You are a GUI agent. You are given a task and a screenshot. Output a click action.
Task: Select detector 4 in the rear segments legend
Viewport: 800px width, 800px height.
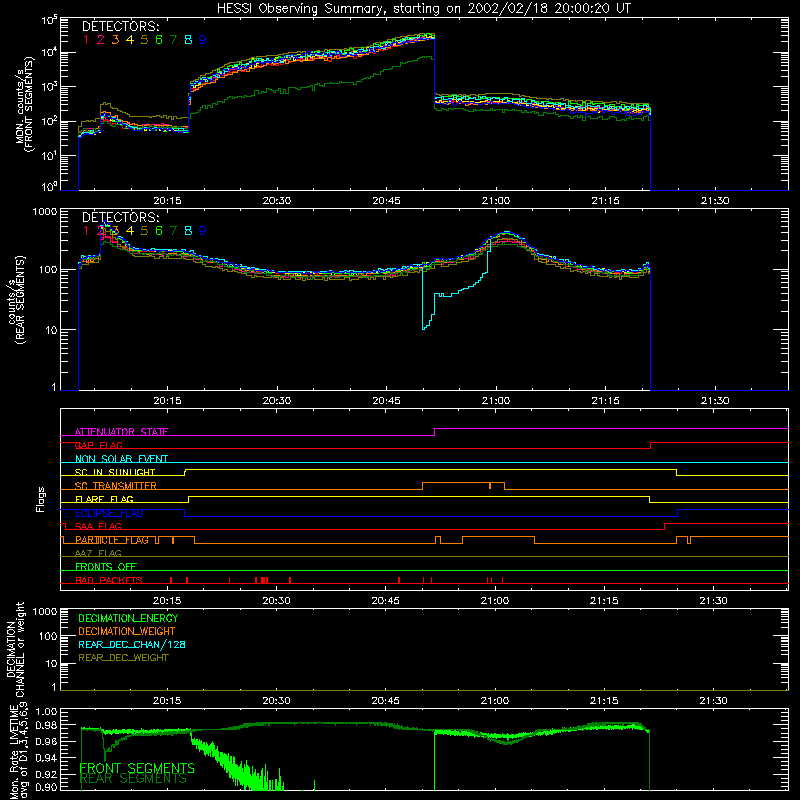tap(130, 231)
